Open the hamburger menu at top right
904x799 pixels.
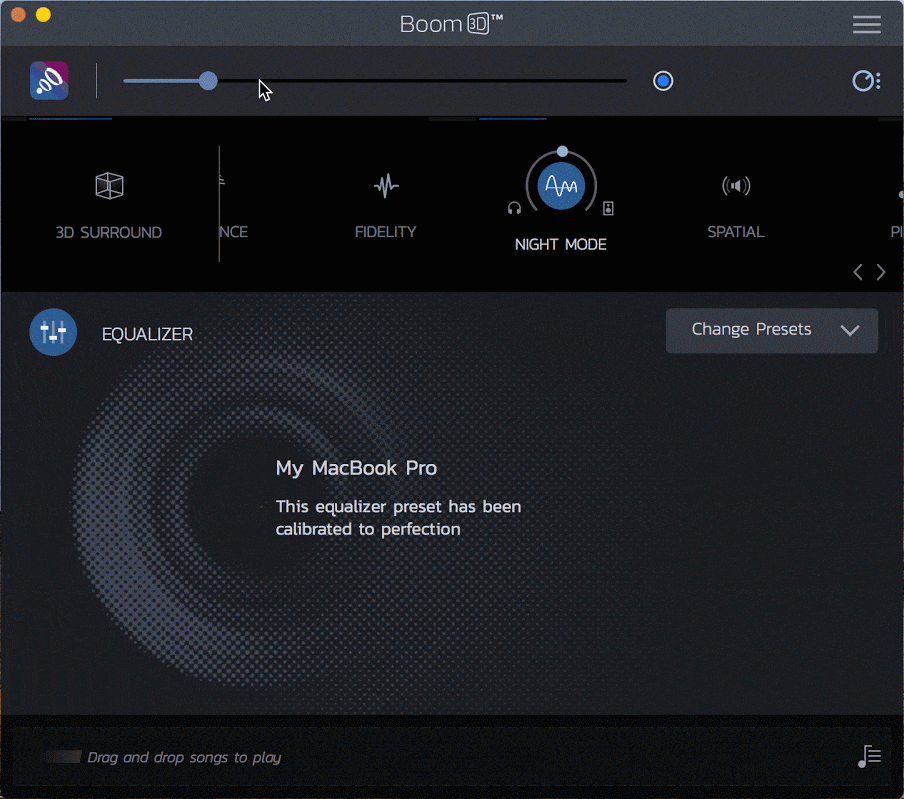pos(866,24)
